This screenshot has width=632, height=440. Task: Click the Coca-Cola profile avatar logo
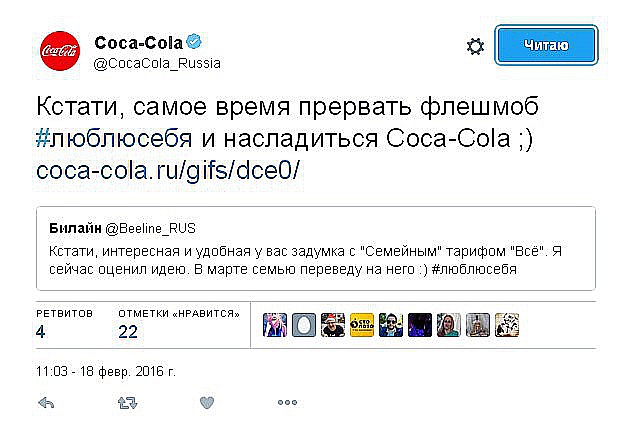59,52
